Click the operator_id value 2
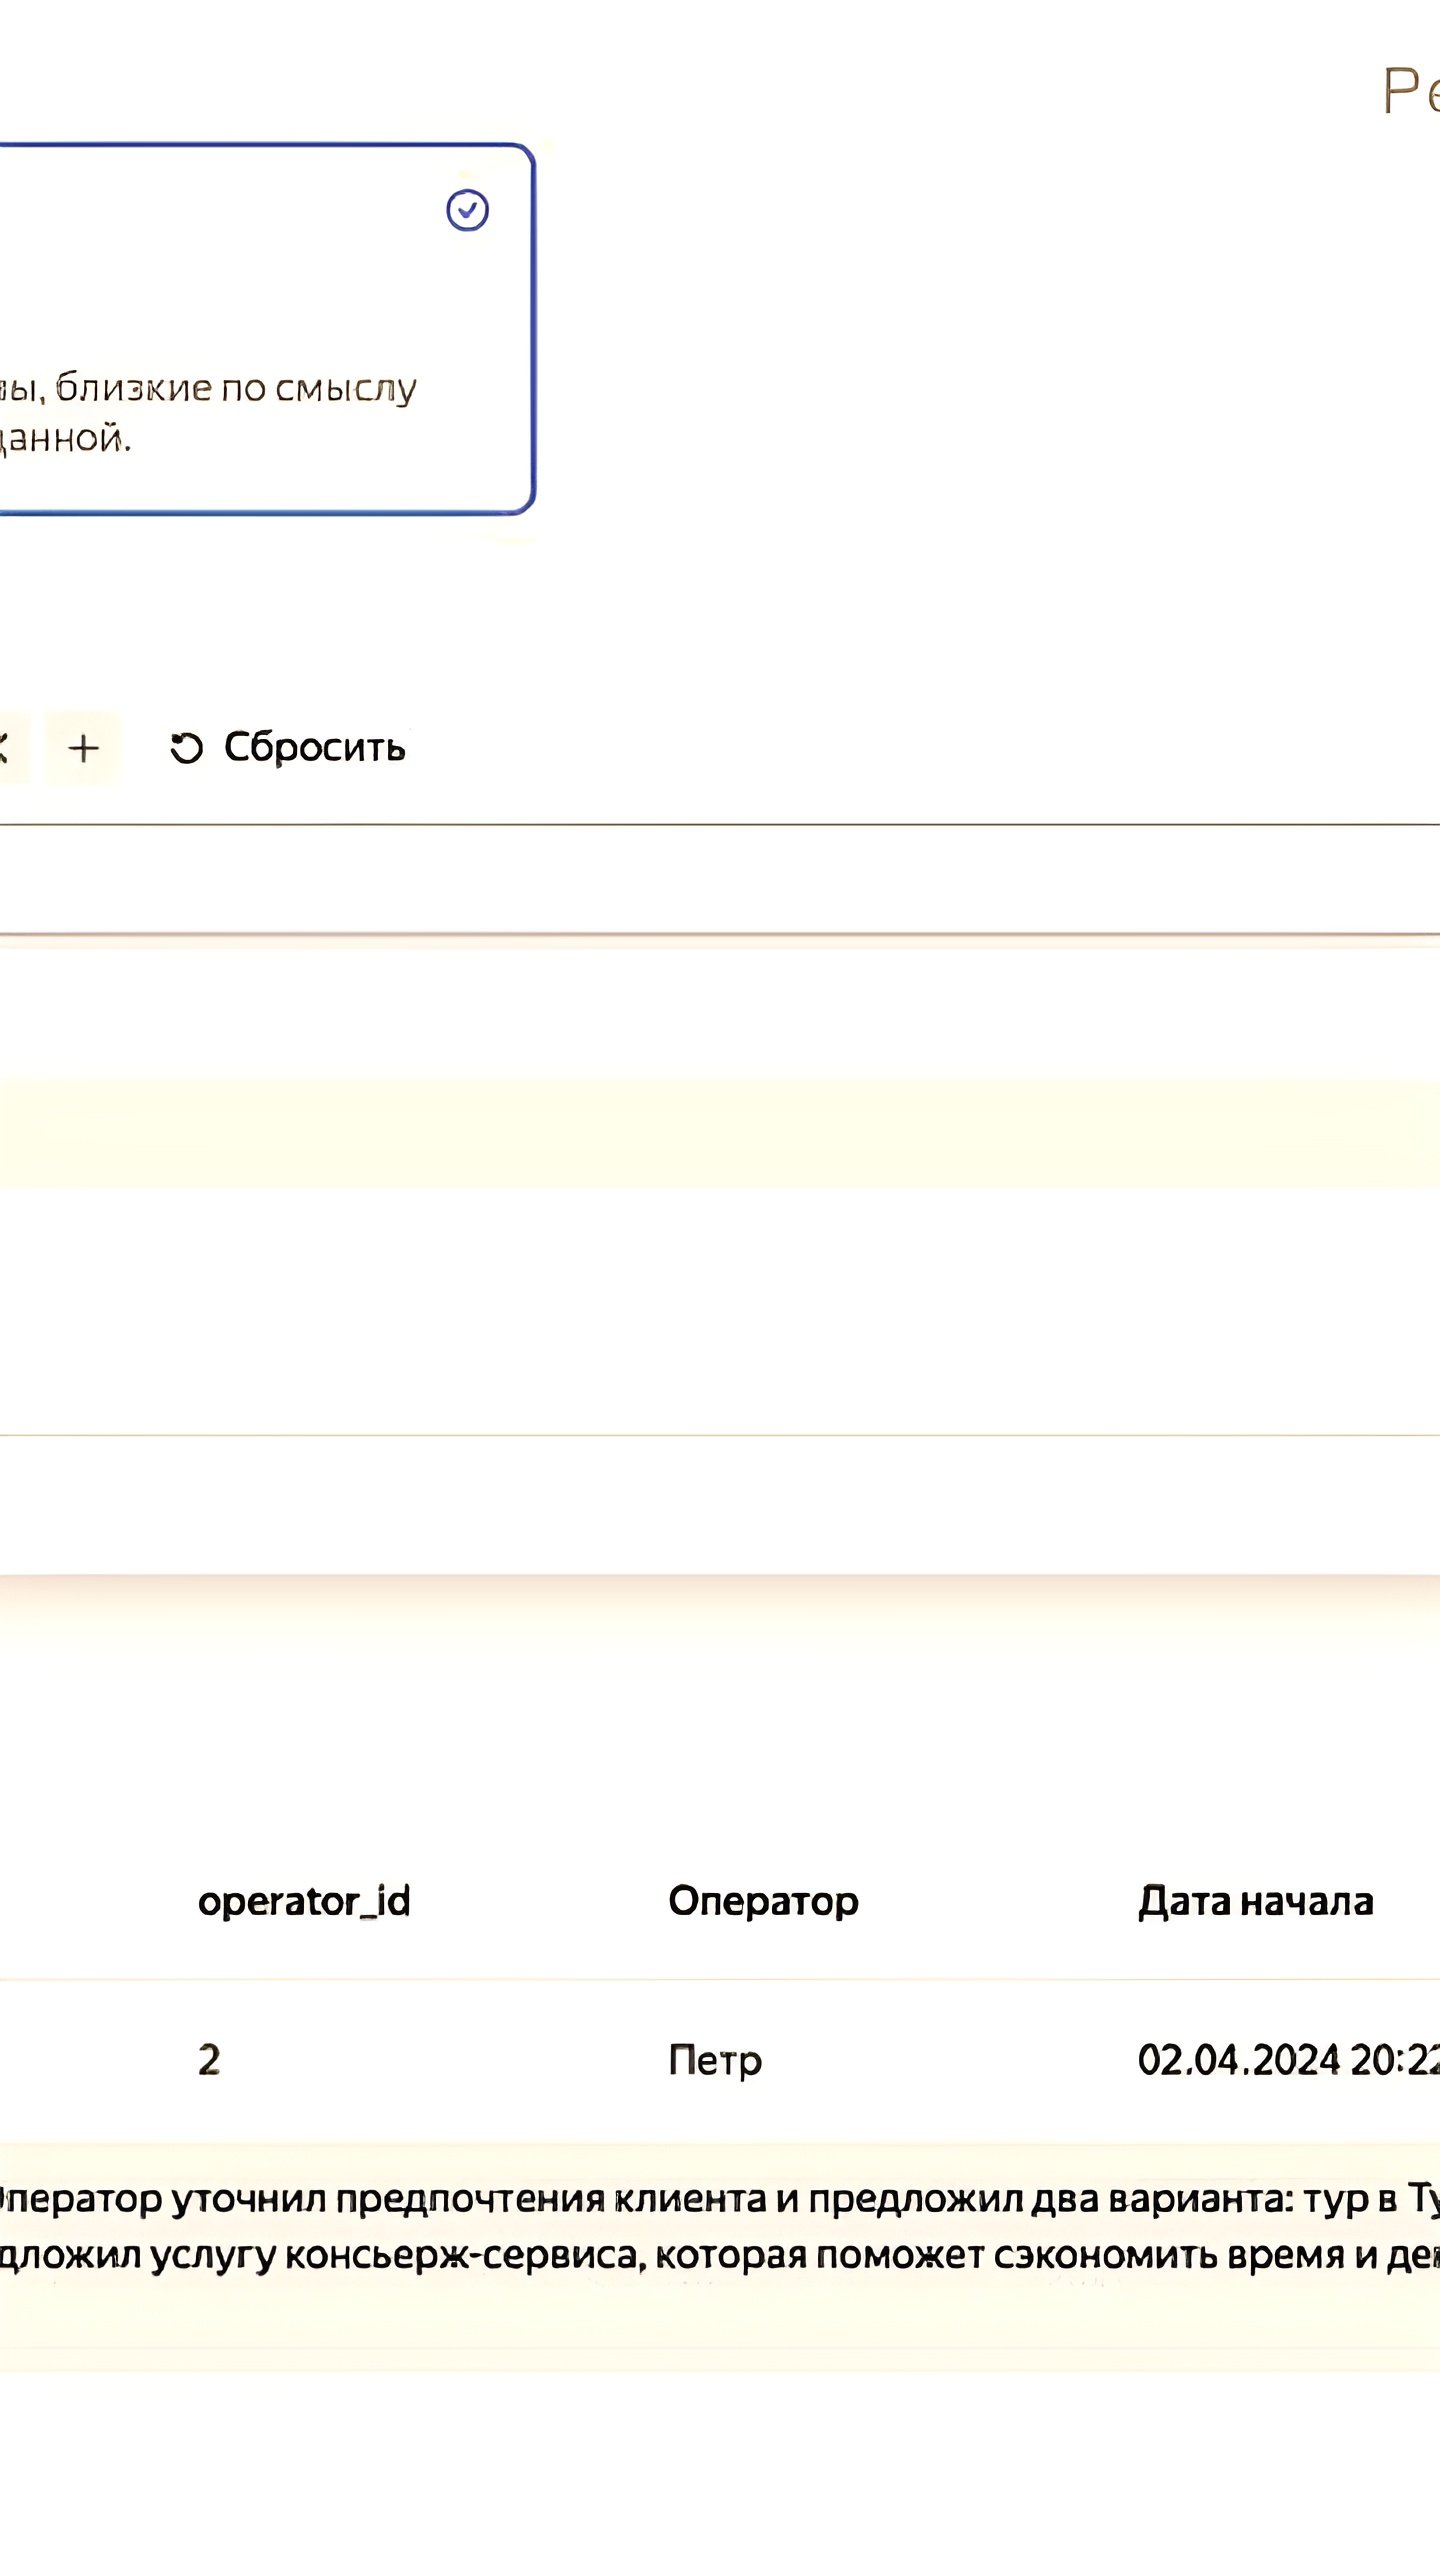The height and width of the screenshot is (2560, 1440). 209,2060
